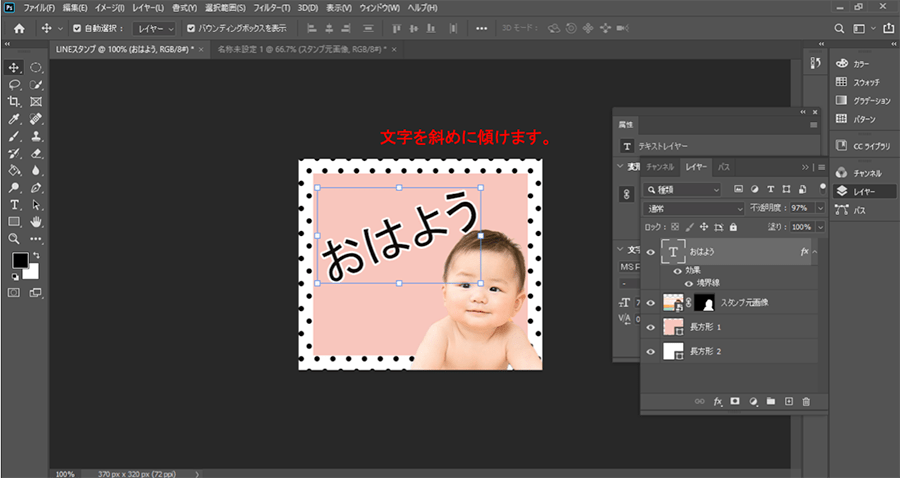Select the Lasso tool
This screenshot has height=478, width=900.
(14, 84)
